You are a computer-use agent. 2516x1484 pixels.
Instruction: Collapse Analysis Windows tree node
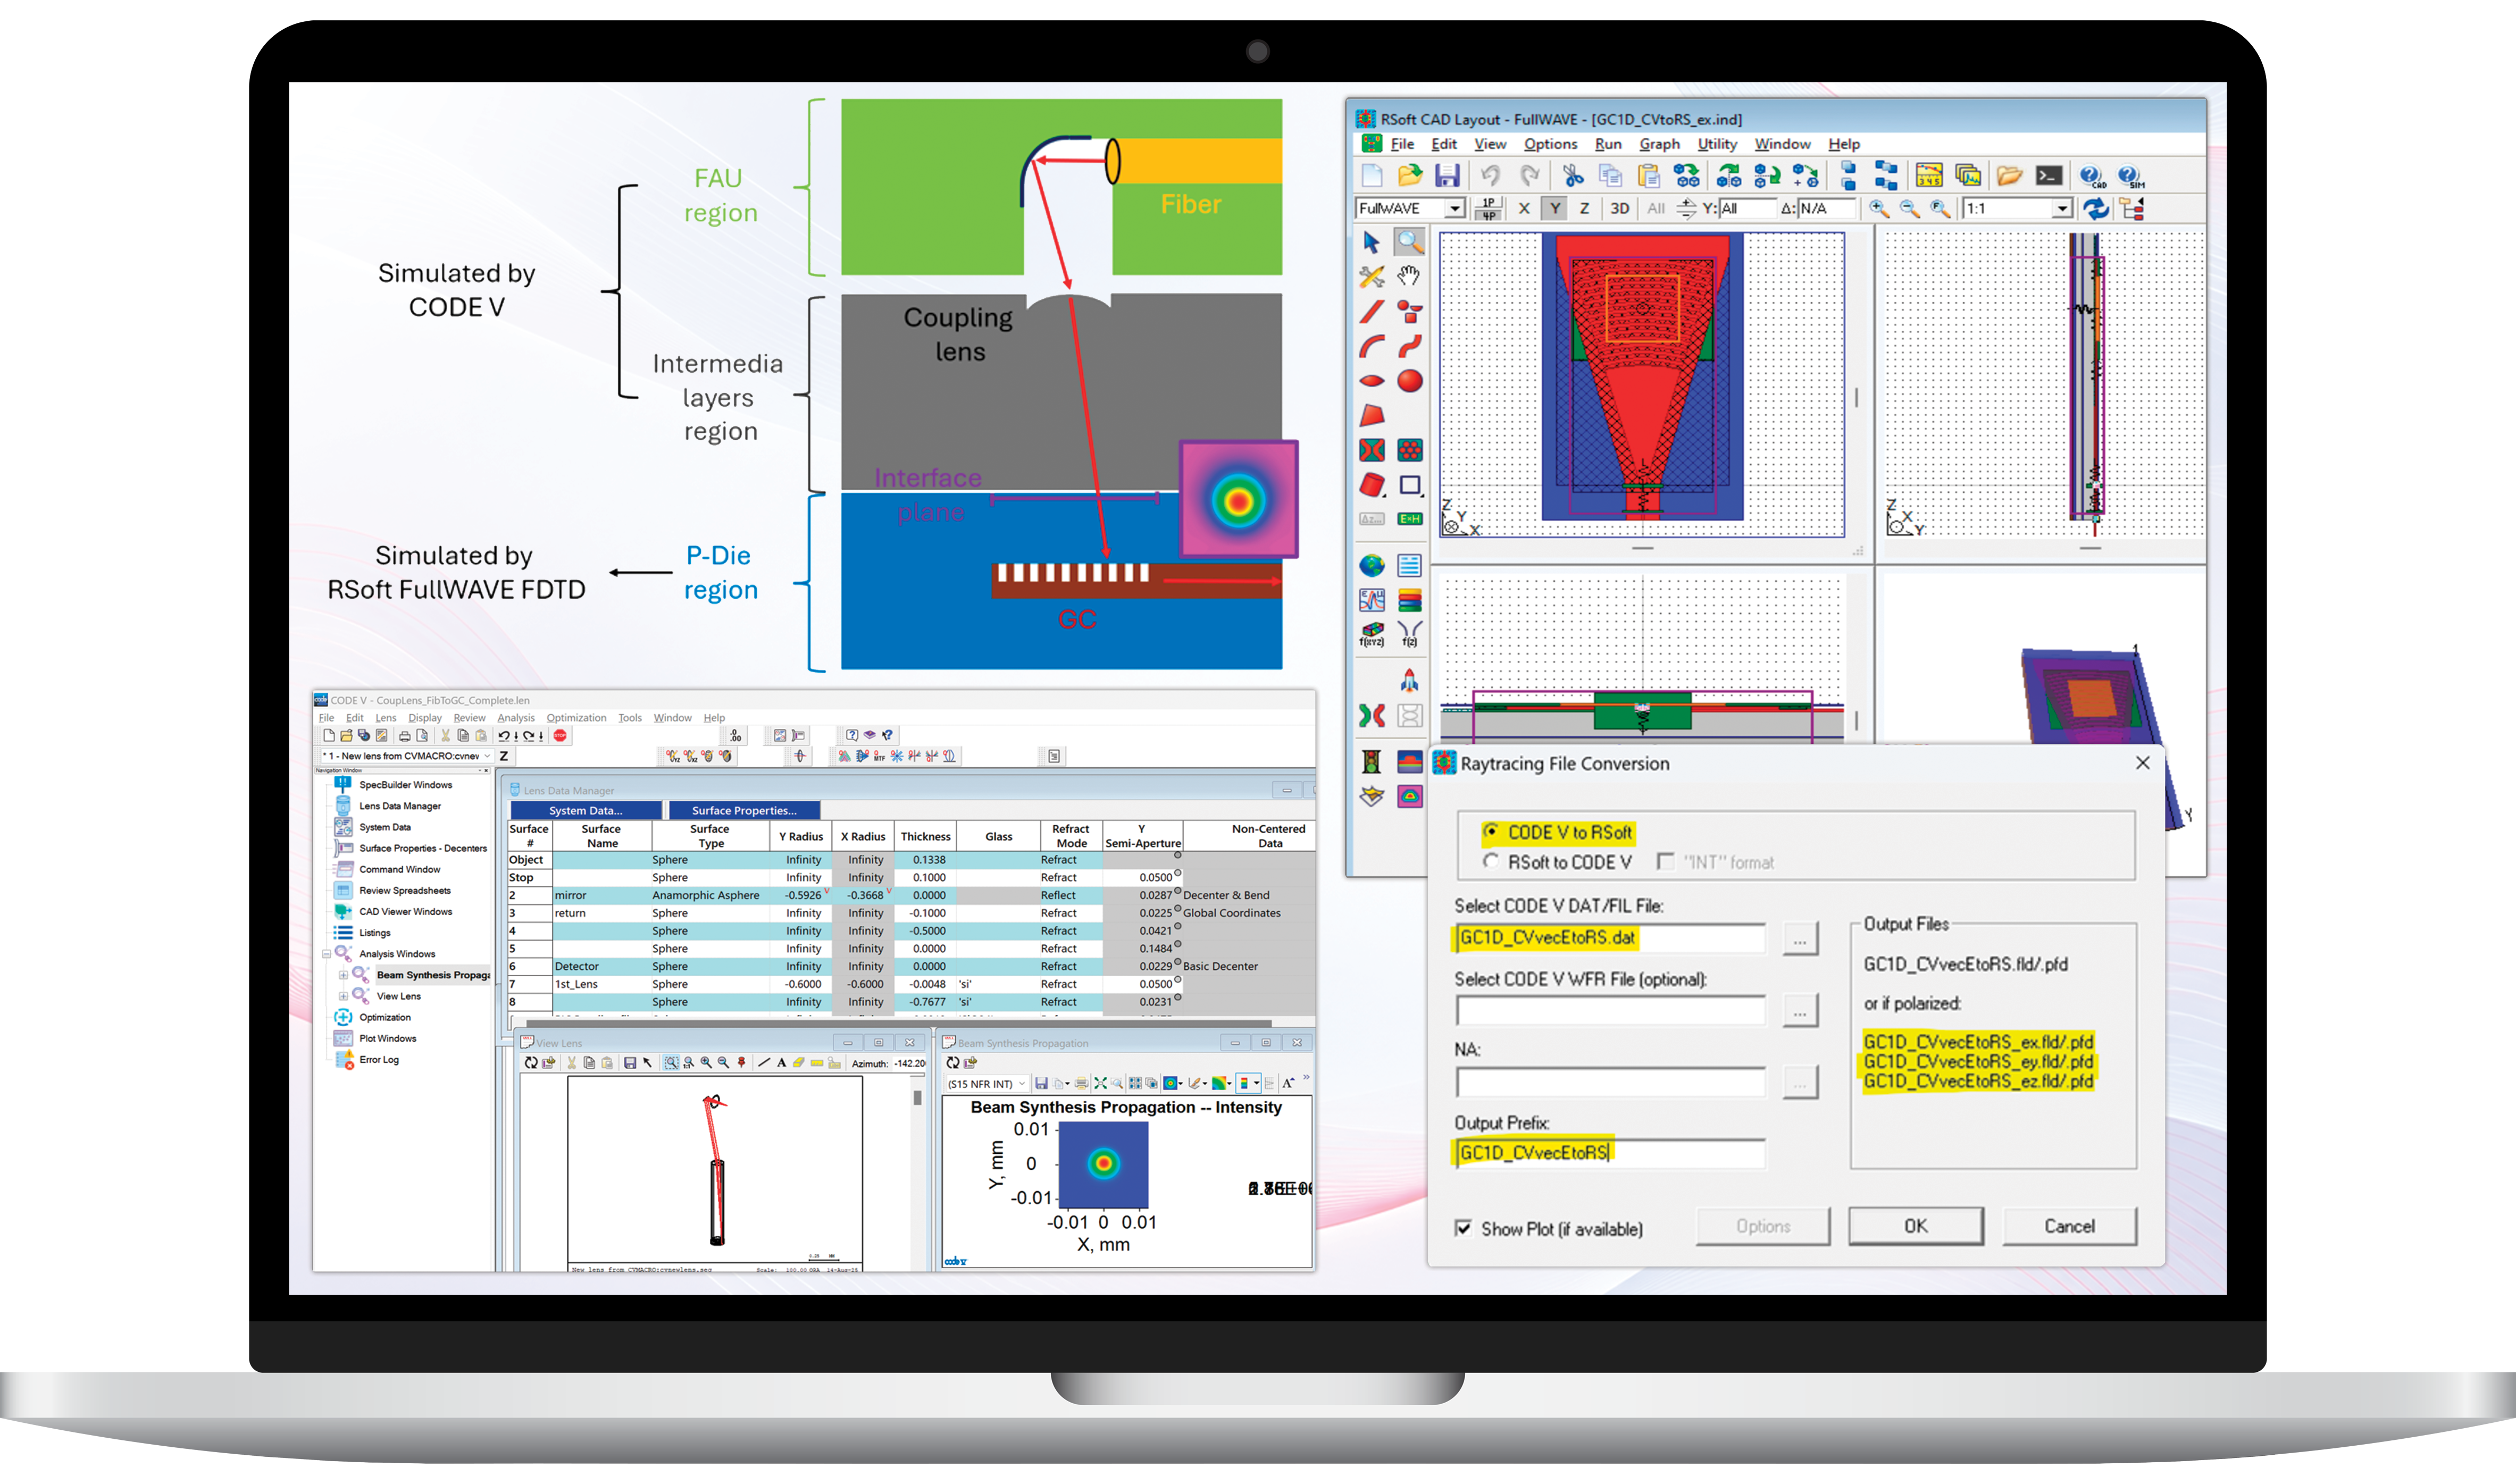pyautogui.click(x=326, y=954)
